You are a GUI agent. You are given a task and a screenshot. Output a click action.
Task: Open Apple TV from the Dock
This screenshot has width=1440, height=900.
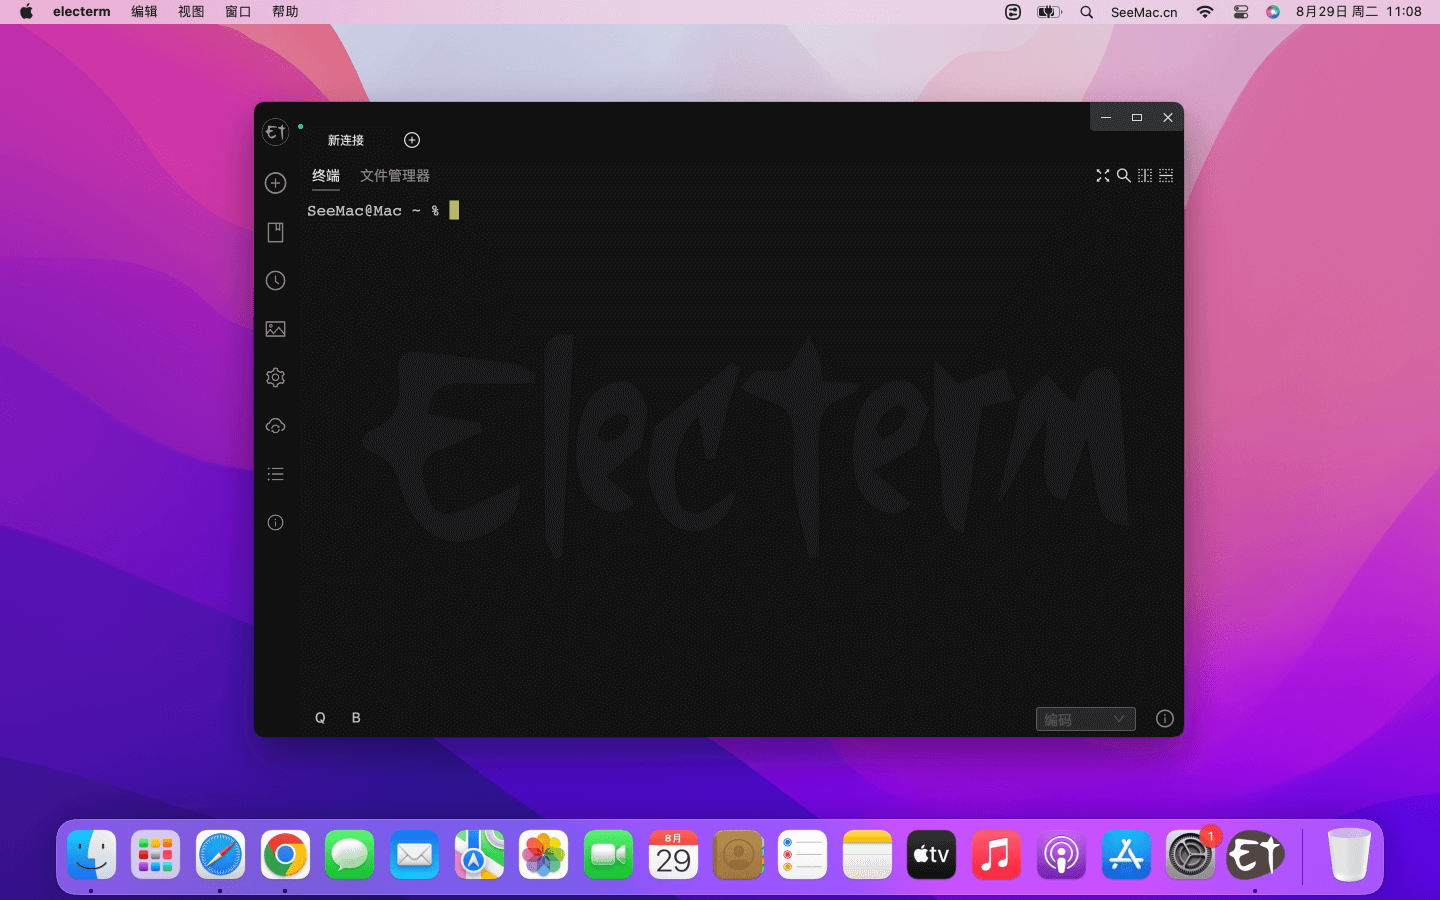click(x=932, y=855)
